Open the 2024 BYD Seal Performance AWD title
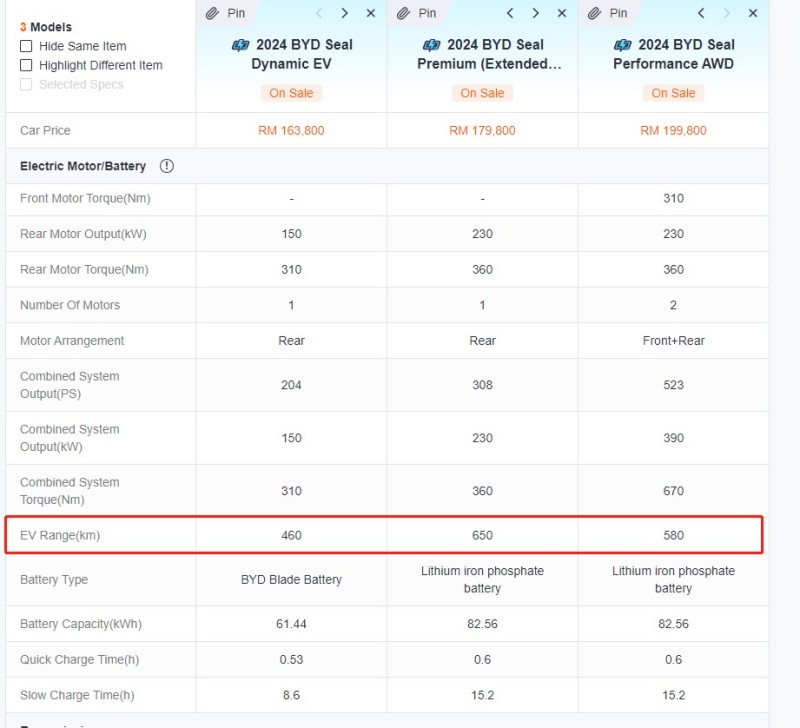The width and height of the screenshot is (800, 728). [673, 54]
